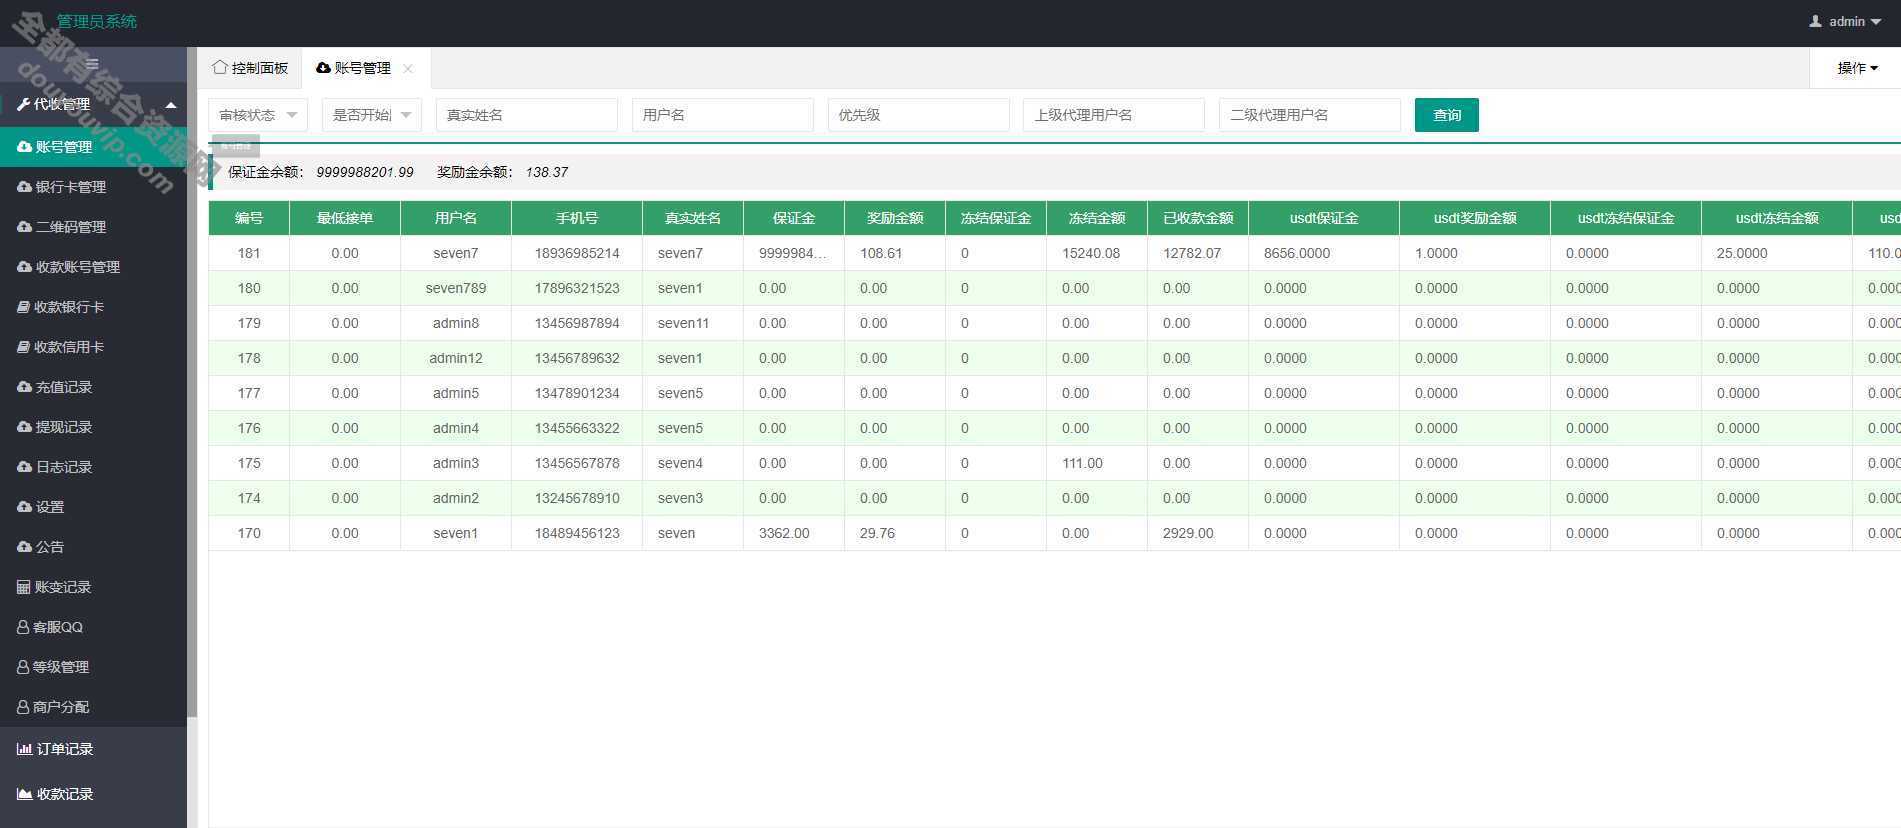The image size is (1901, 828).
Task: Open 公告 via its cloud icon
Action: pyautogui.click(x=24, y=547)
